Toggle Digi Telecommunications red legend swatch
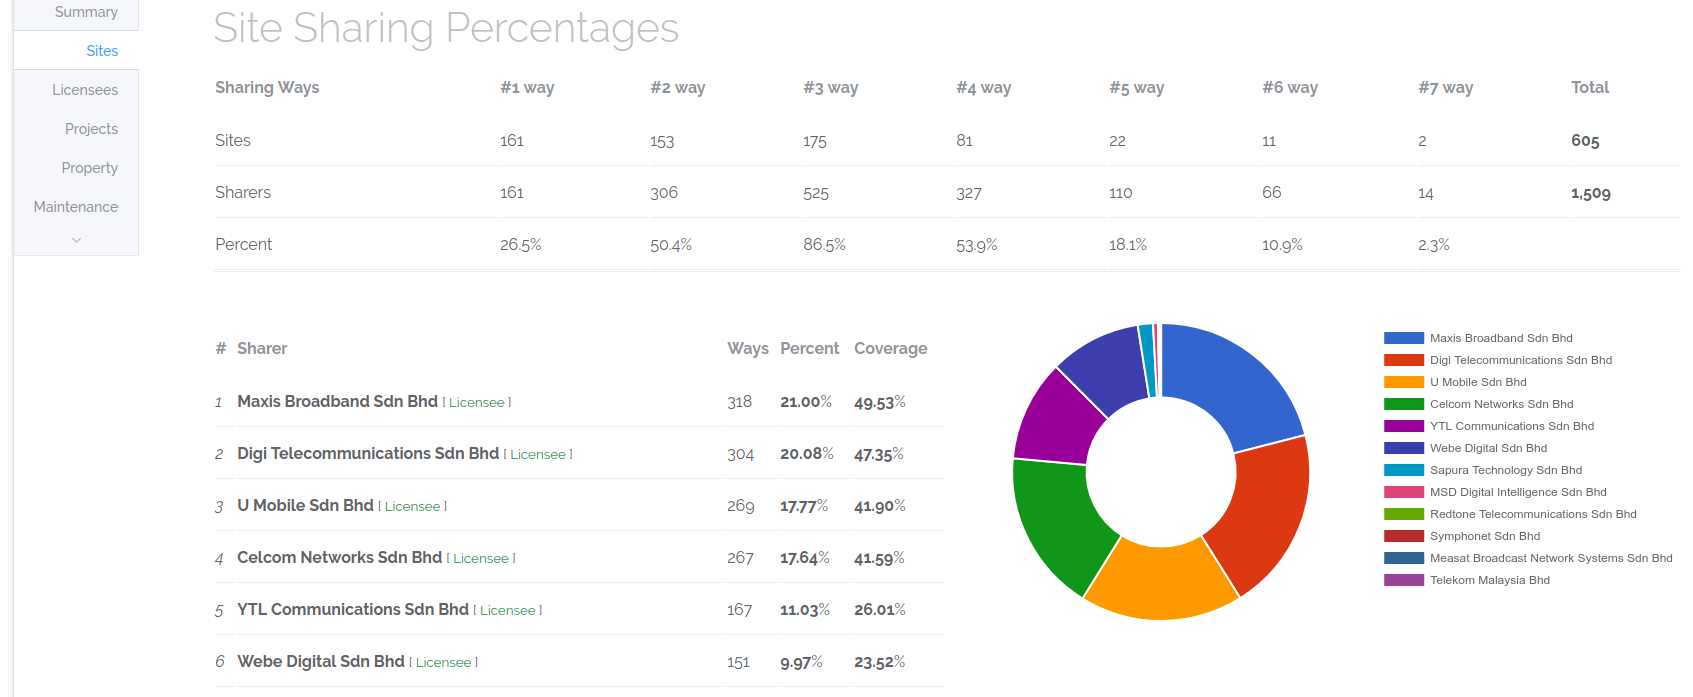Viewport: 1693px width, 697px height. click(1404, 360)
